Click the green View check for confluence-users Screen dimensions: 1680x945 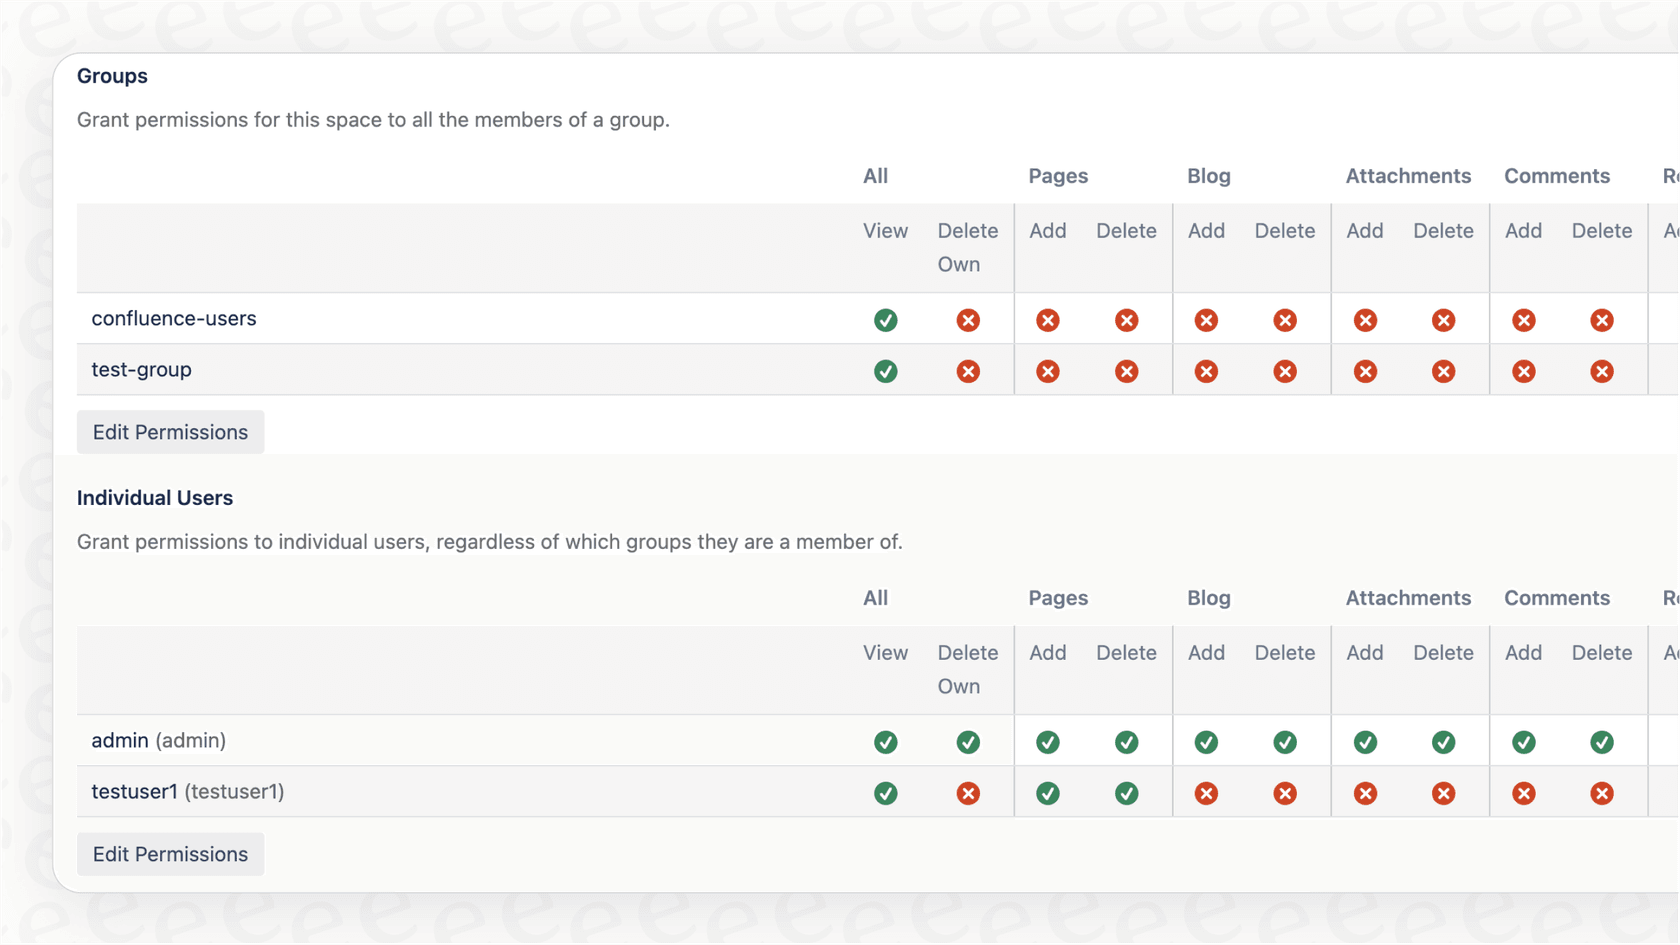(886, 319)
